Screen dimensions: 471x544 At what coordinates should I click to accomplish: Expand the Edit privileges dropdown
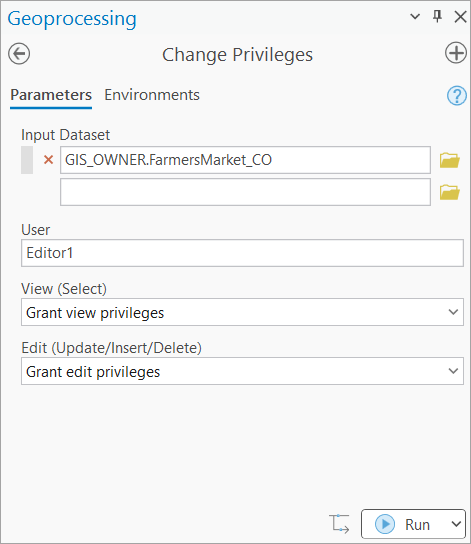[453, 371]
